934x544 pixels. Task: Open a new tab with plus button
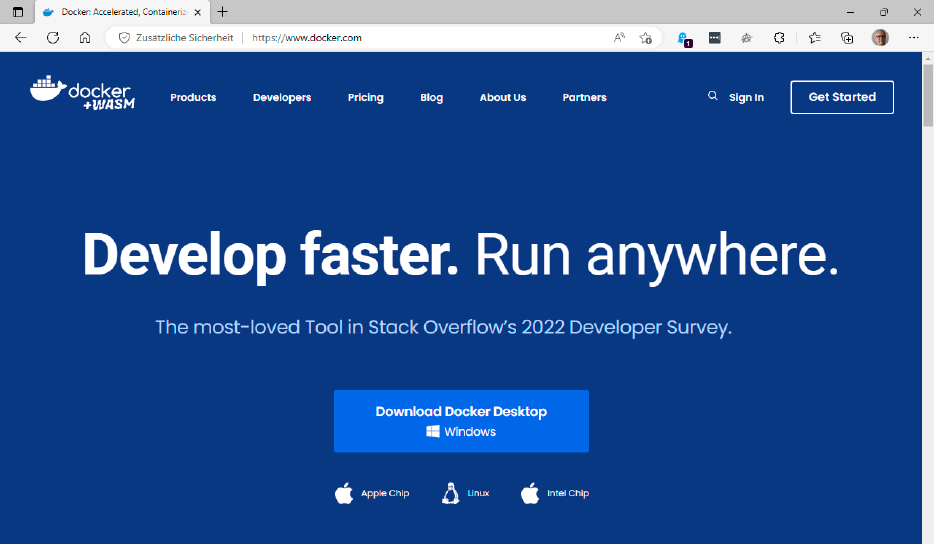click(x=222, y=11)
